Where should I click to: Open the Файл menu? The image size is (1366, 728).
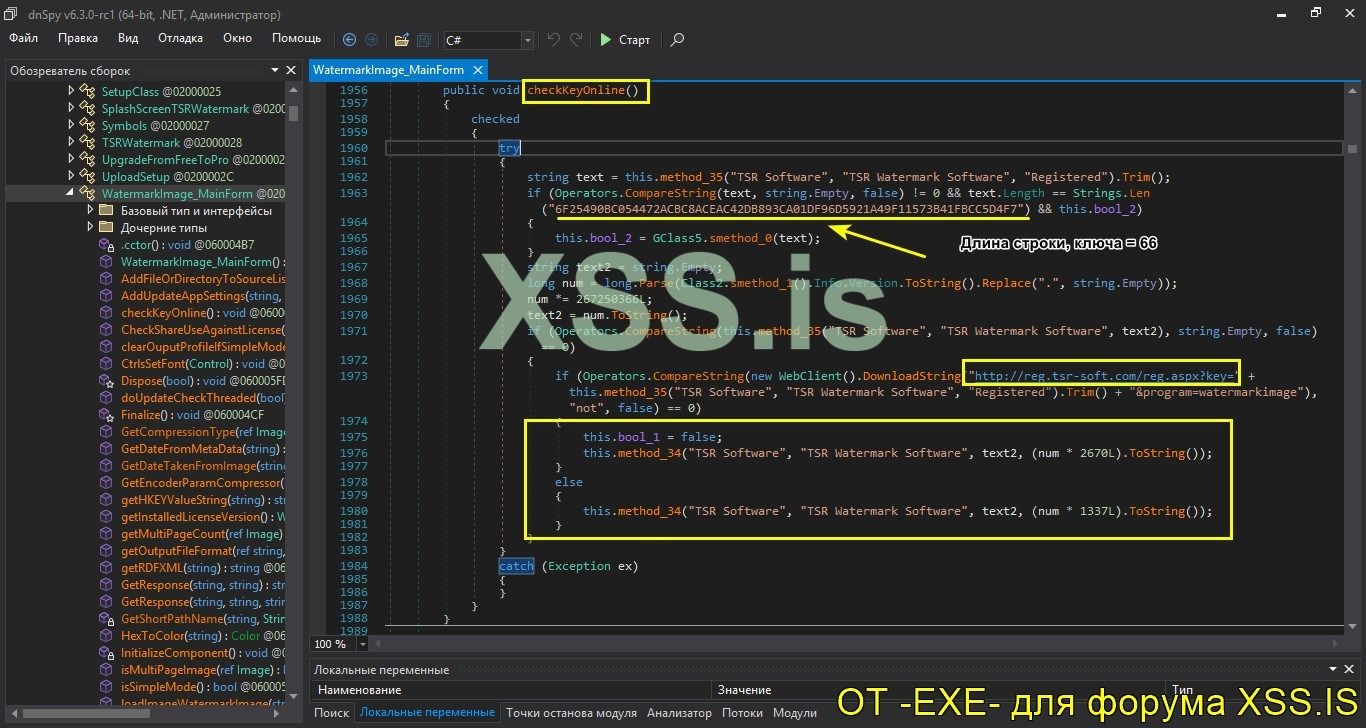24,38
